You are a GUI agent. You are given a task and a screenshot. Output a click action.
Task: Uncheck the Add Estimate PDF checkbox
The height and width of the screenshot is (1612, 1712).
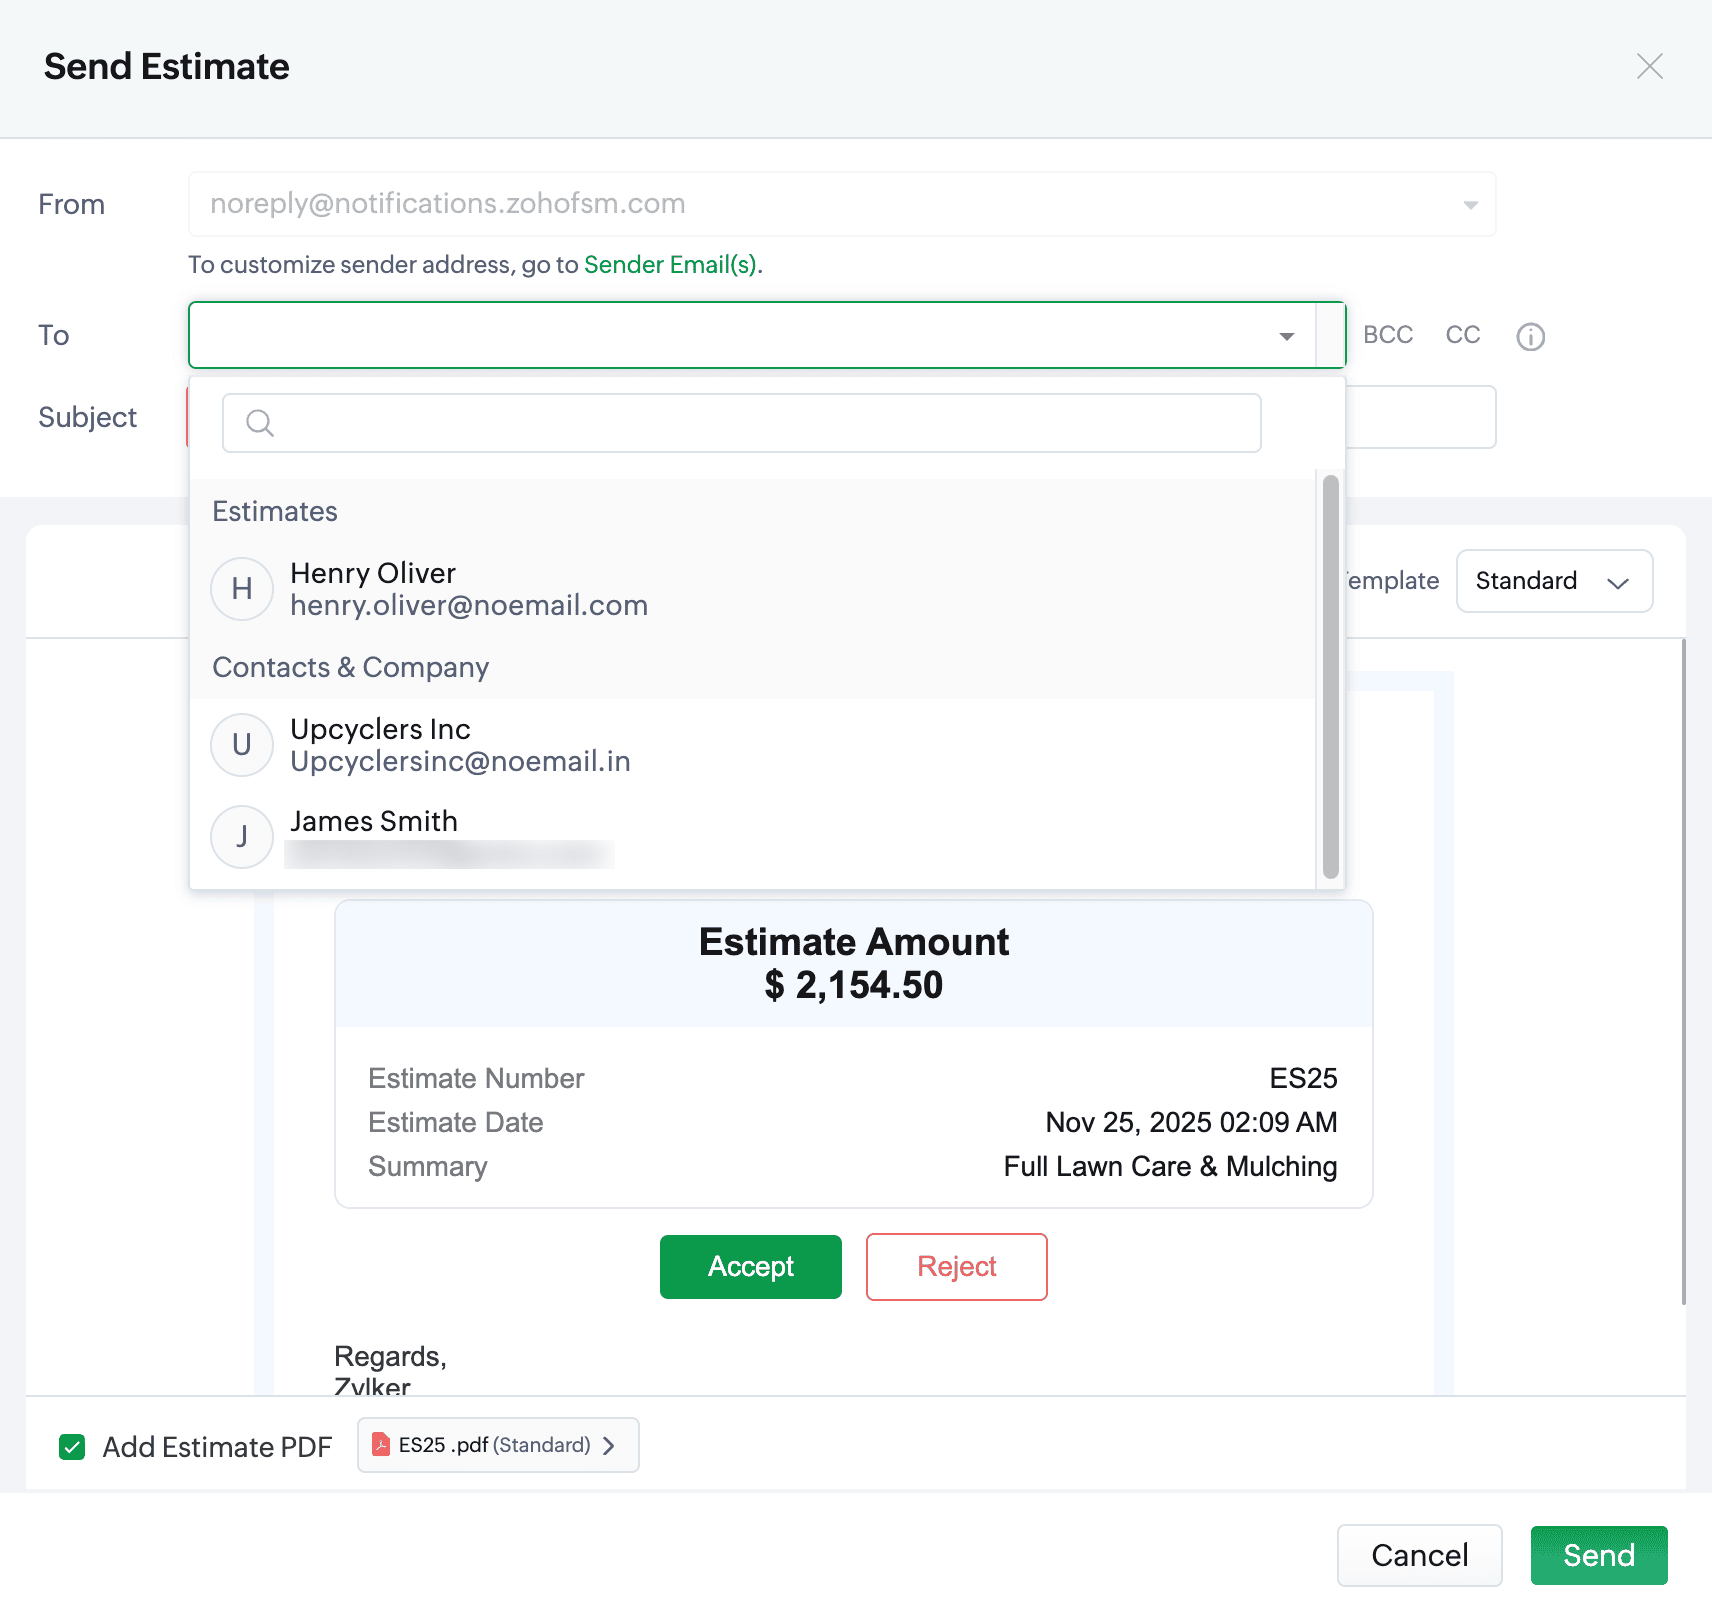[72, 1447]
